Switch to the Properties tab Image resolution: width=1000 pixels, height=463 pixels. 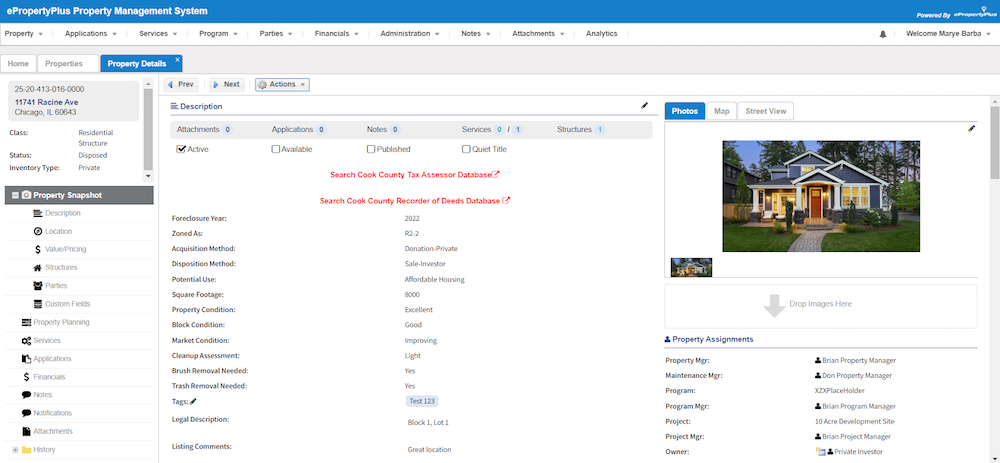click(x=68, y=64)
